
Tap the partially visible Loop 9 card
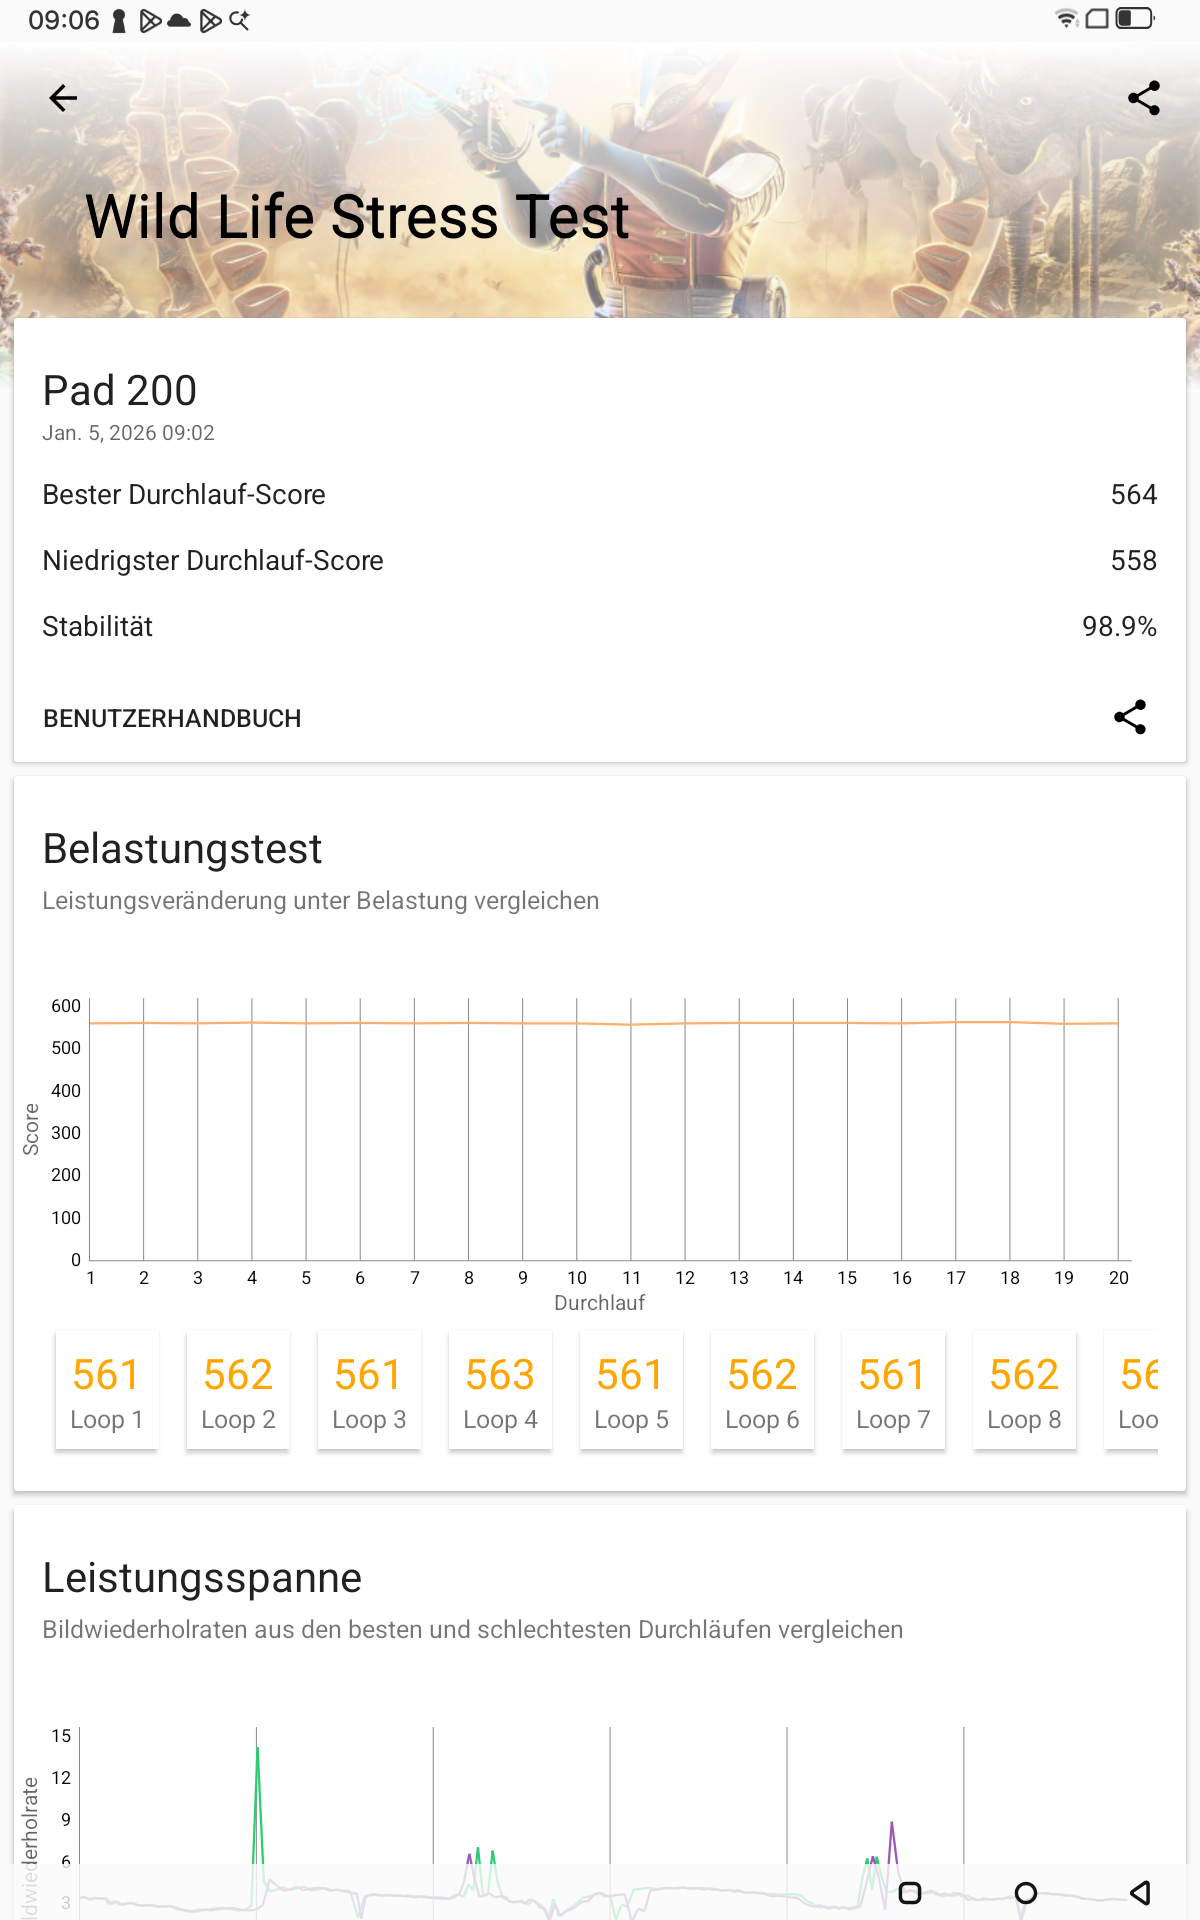(x=1136, y=1390)
